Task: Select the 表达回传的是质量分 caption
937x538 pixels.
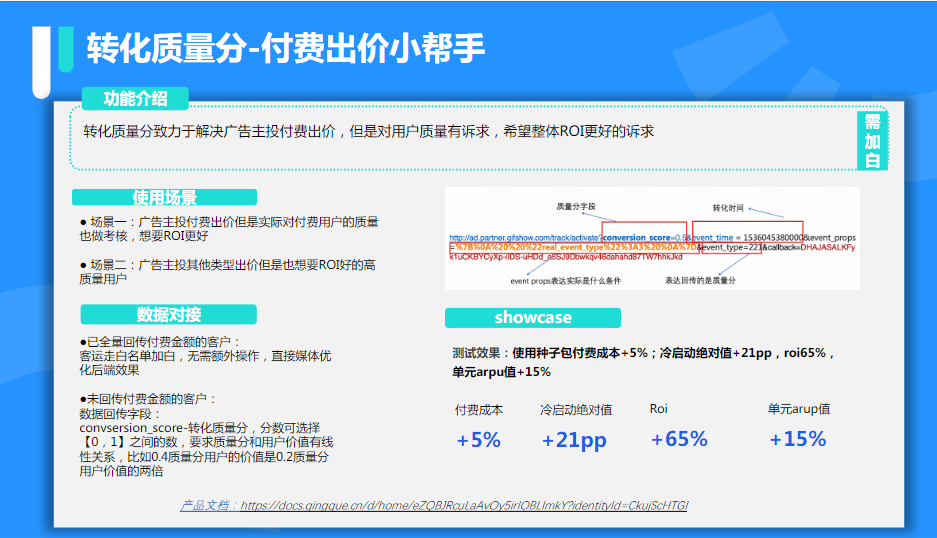Action: [700, 280]
